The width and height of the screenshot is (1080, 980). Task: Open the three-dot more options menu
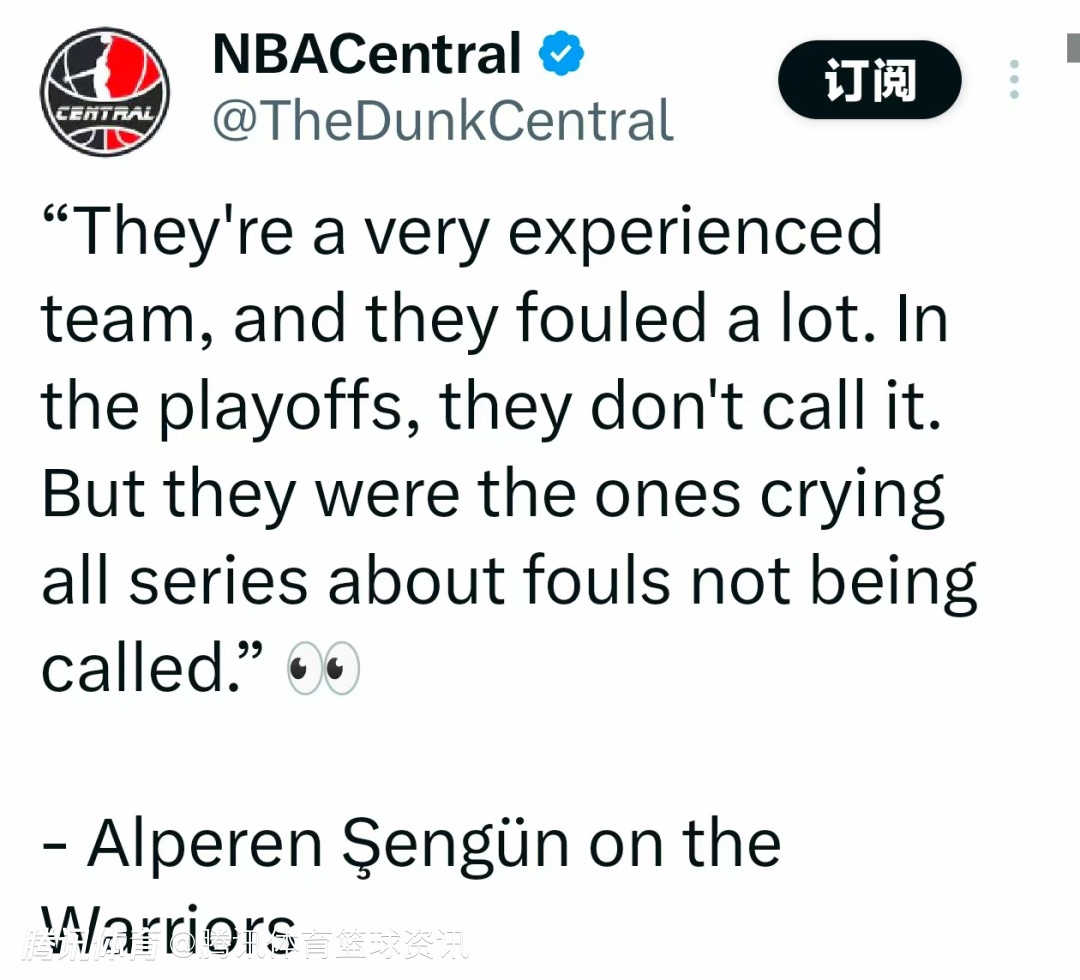tap(1014, 80)
